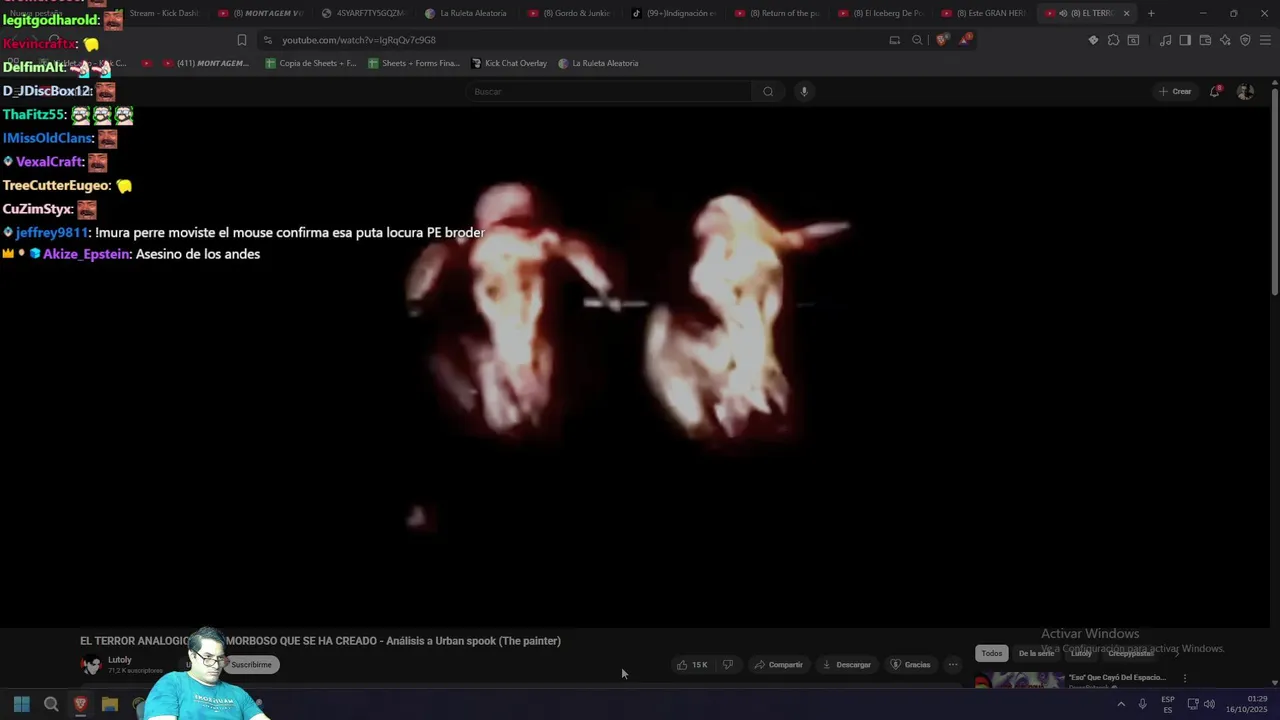Click the YouTube search magnifier button
Image resolution: width=1280 pixels, height=720 pixels.
768,91
